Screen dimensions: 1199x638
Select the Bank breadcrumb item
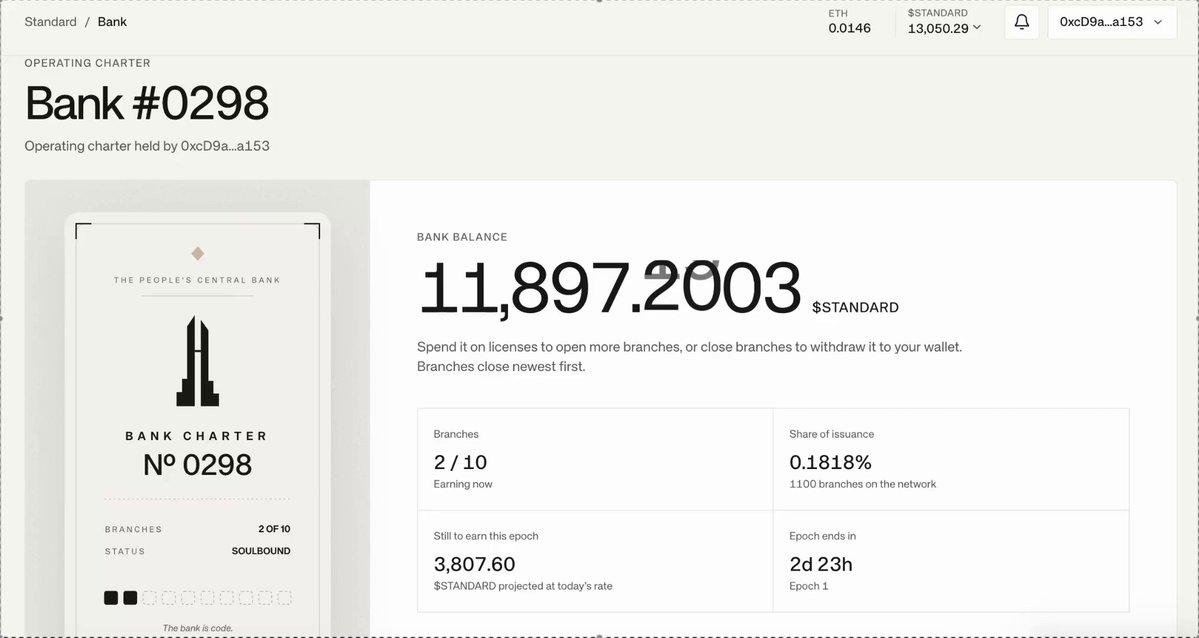(x=112, y=21)
